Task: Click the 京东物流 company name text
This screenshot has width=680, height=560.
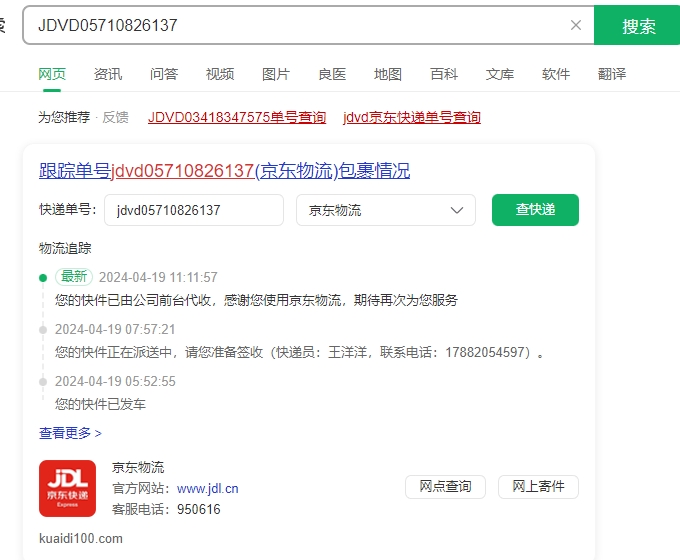Action: (x=138, y=468)
